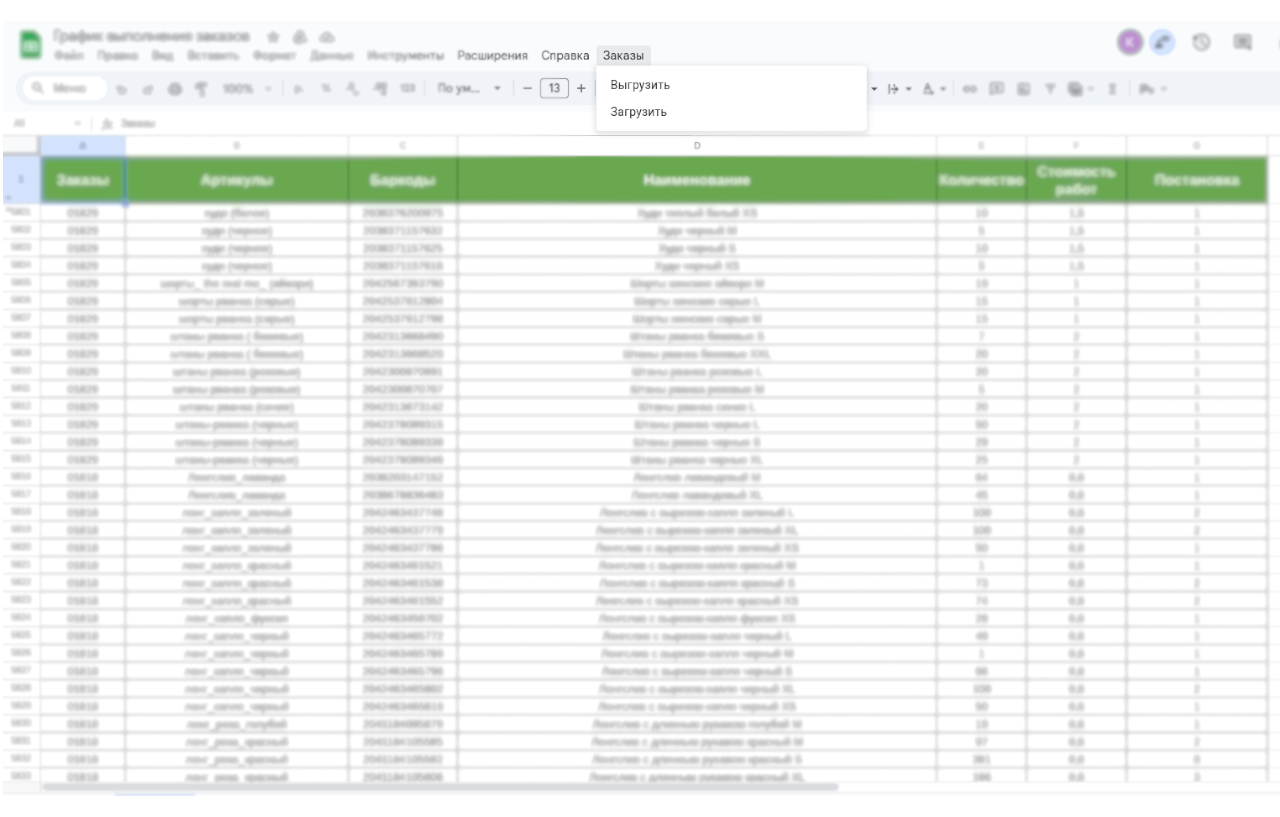Open the Формат menu
The width and height of the screenshot is (1280, 817).
tap(275, 55)
